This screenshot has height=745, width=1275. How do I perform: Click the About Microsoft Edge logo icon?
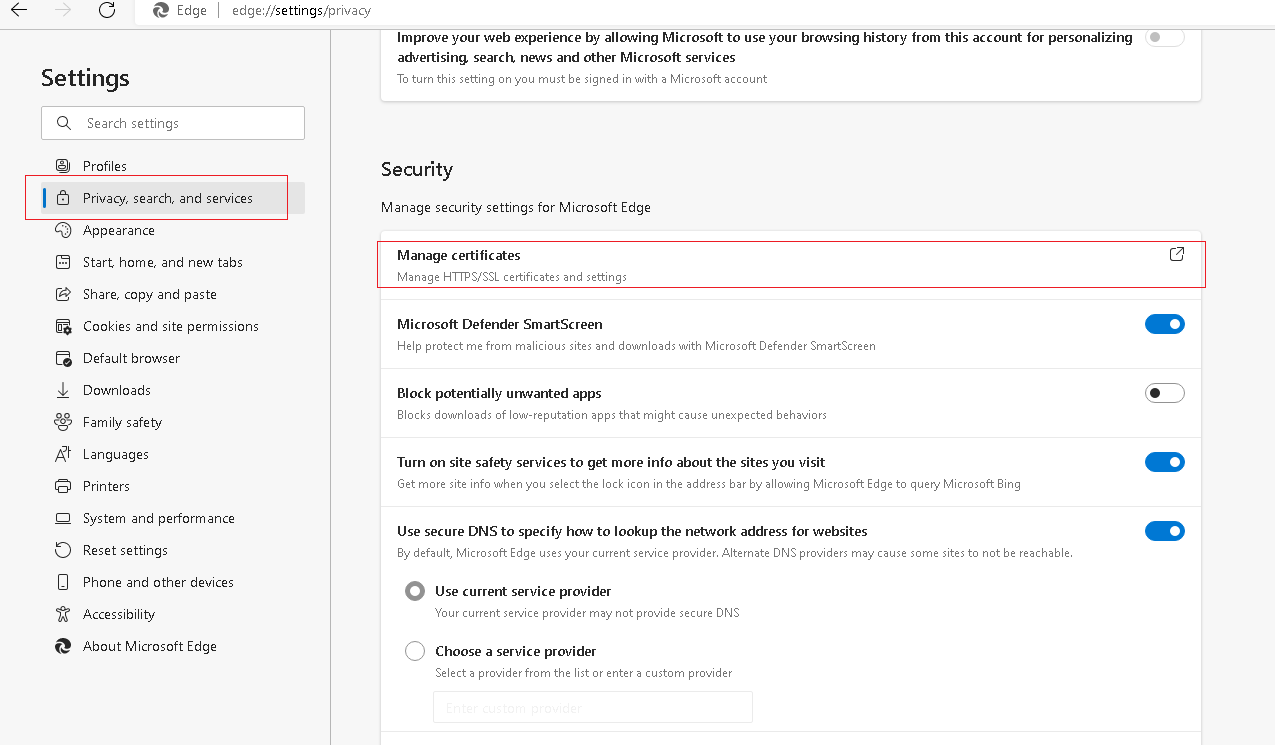point(63,646)
